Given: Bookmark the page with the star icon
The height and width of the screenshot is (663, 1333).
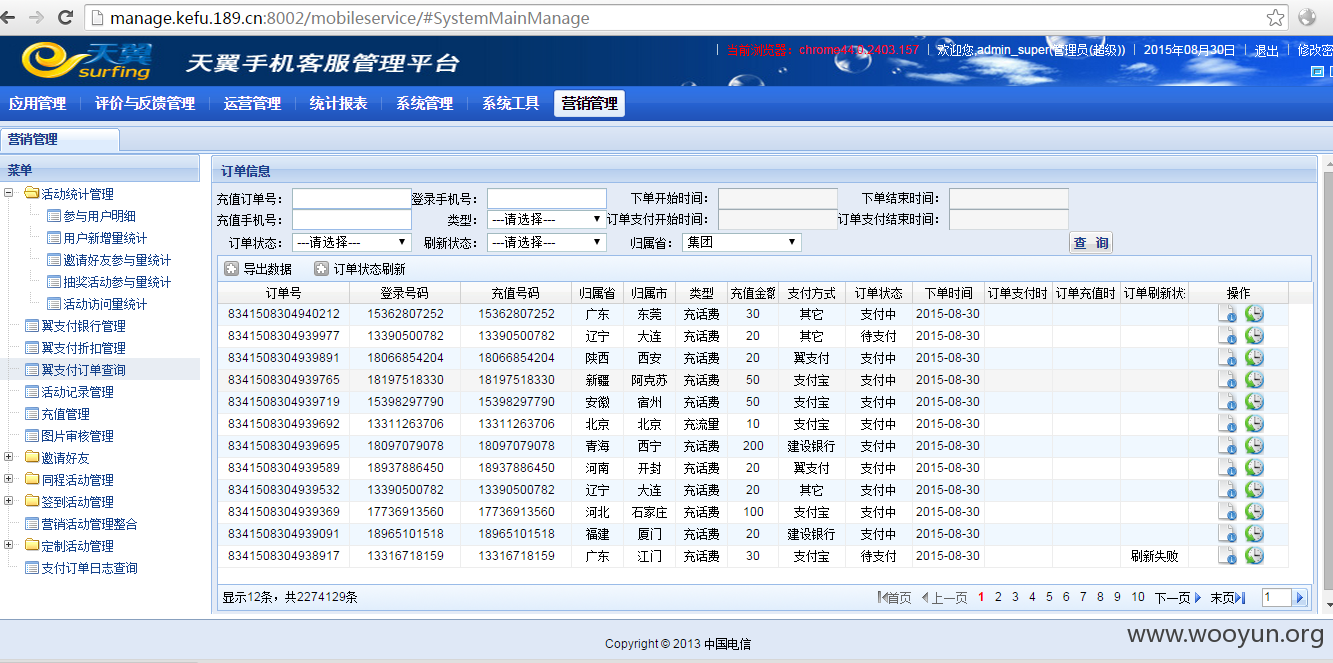Looking at the screenshot, I should [x=1275, y=18].
